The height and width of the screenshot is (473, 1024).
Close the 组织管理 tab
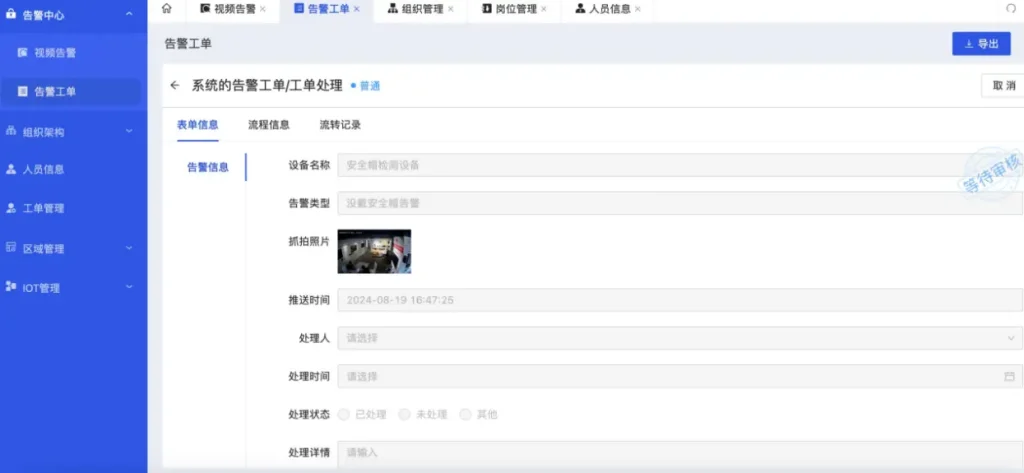451,9
